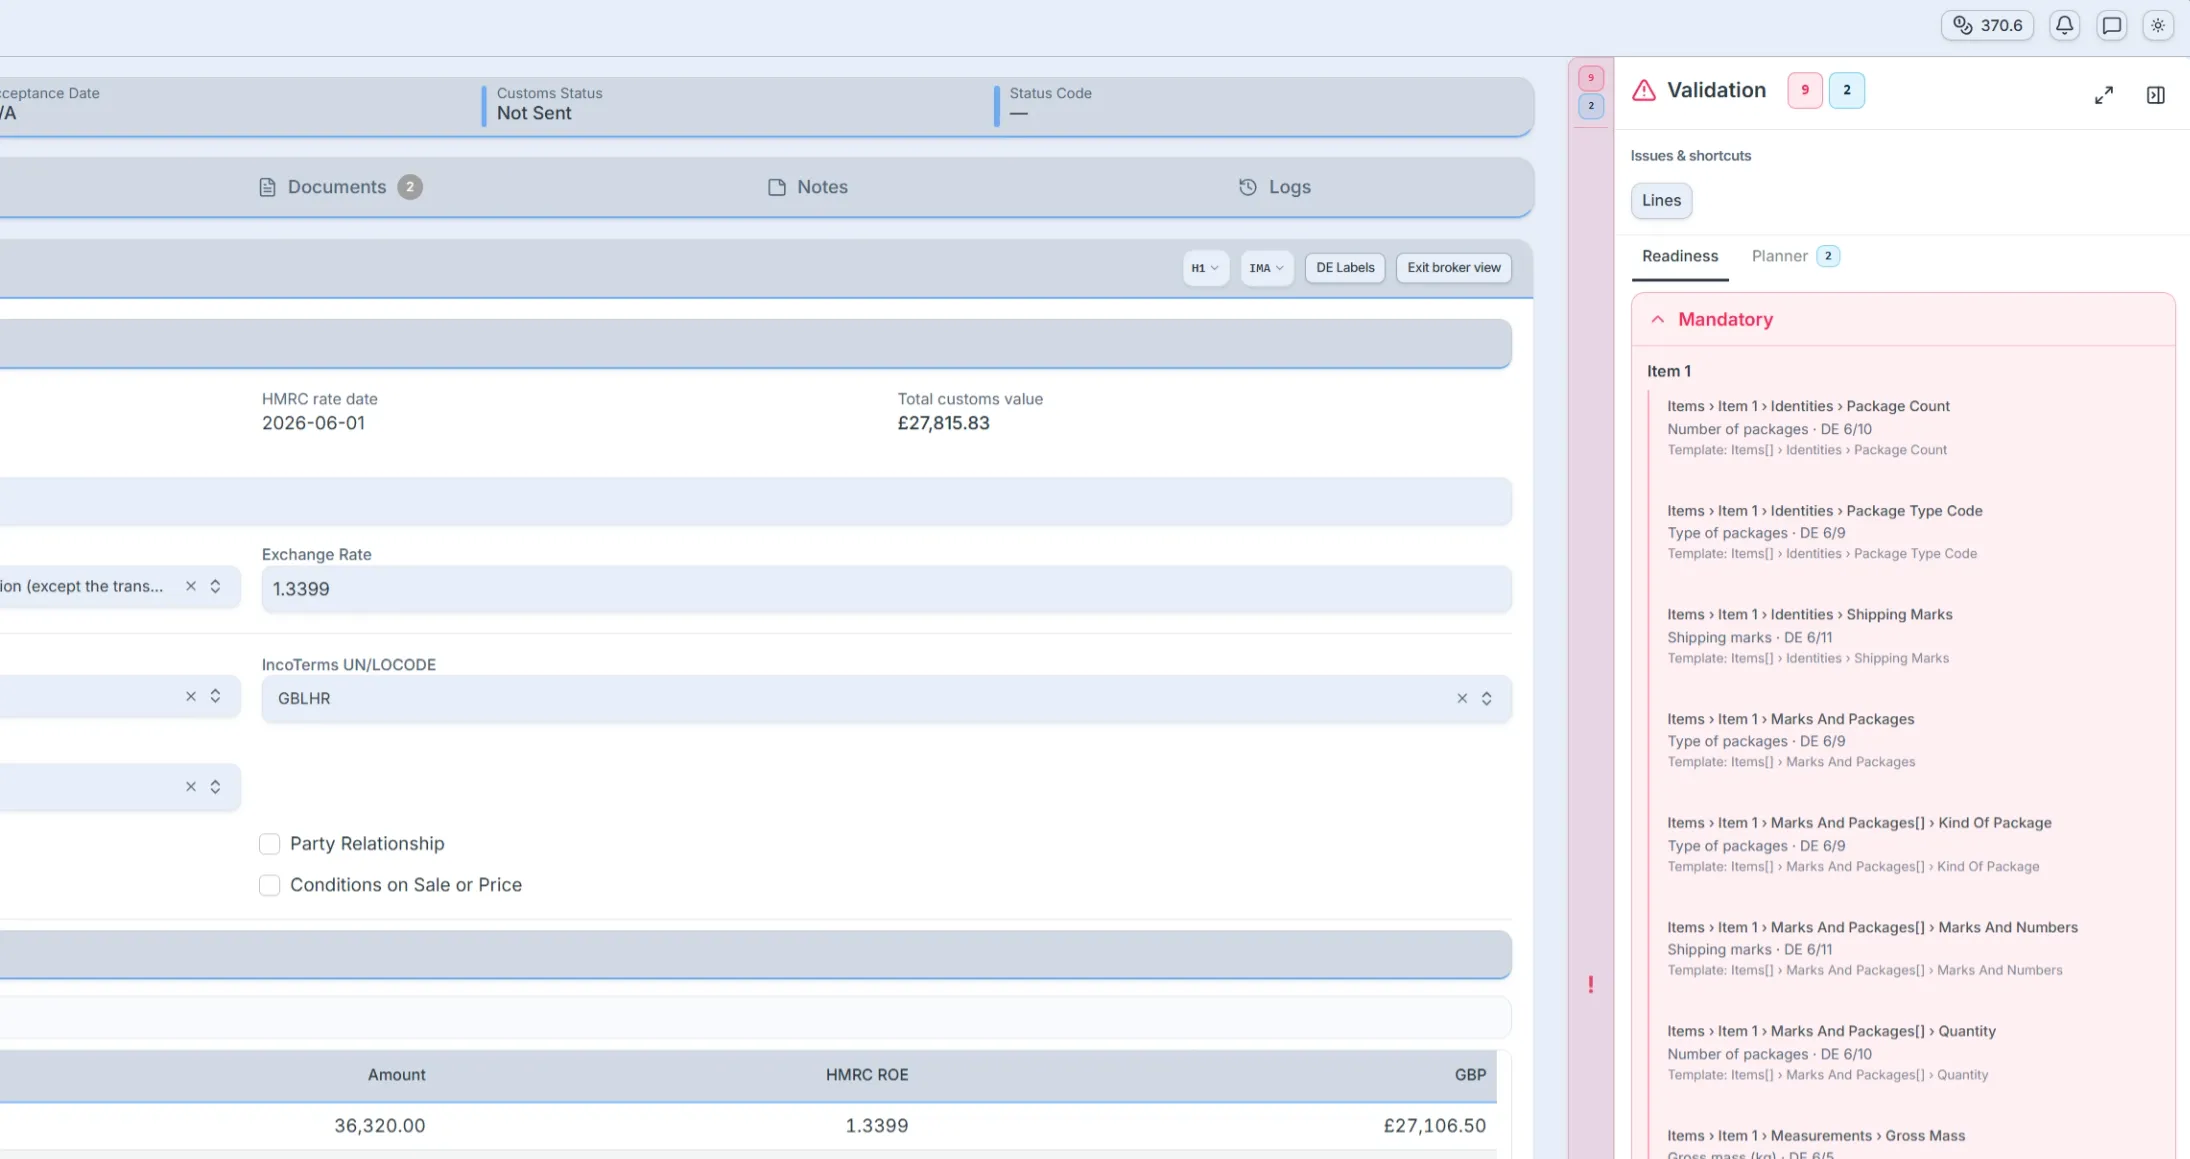Click the Total customs value £27,815.83
Viewport: 2190px width, 1159px height.
[x=943, y=423]
